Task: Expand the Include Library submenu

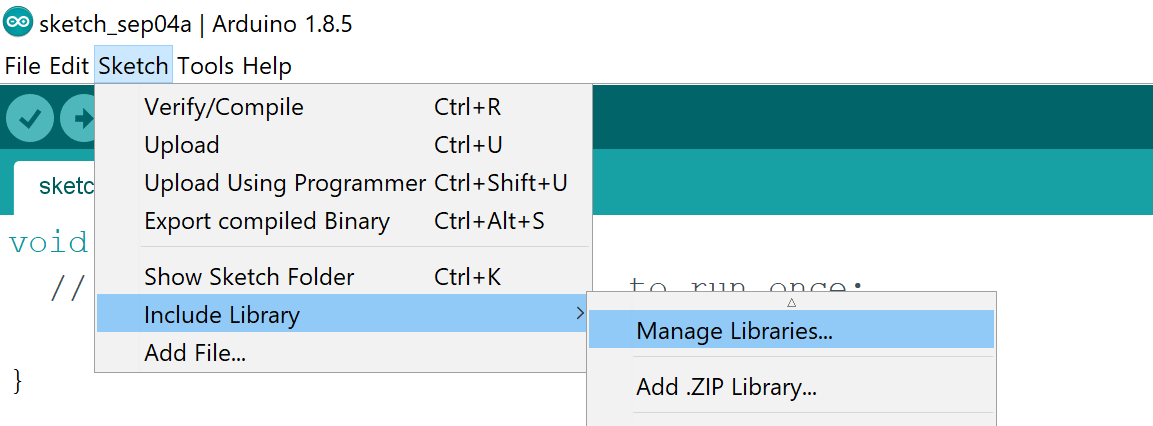Action: tap(343, 315)
